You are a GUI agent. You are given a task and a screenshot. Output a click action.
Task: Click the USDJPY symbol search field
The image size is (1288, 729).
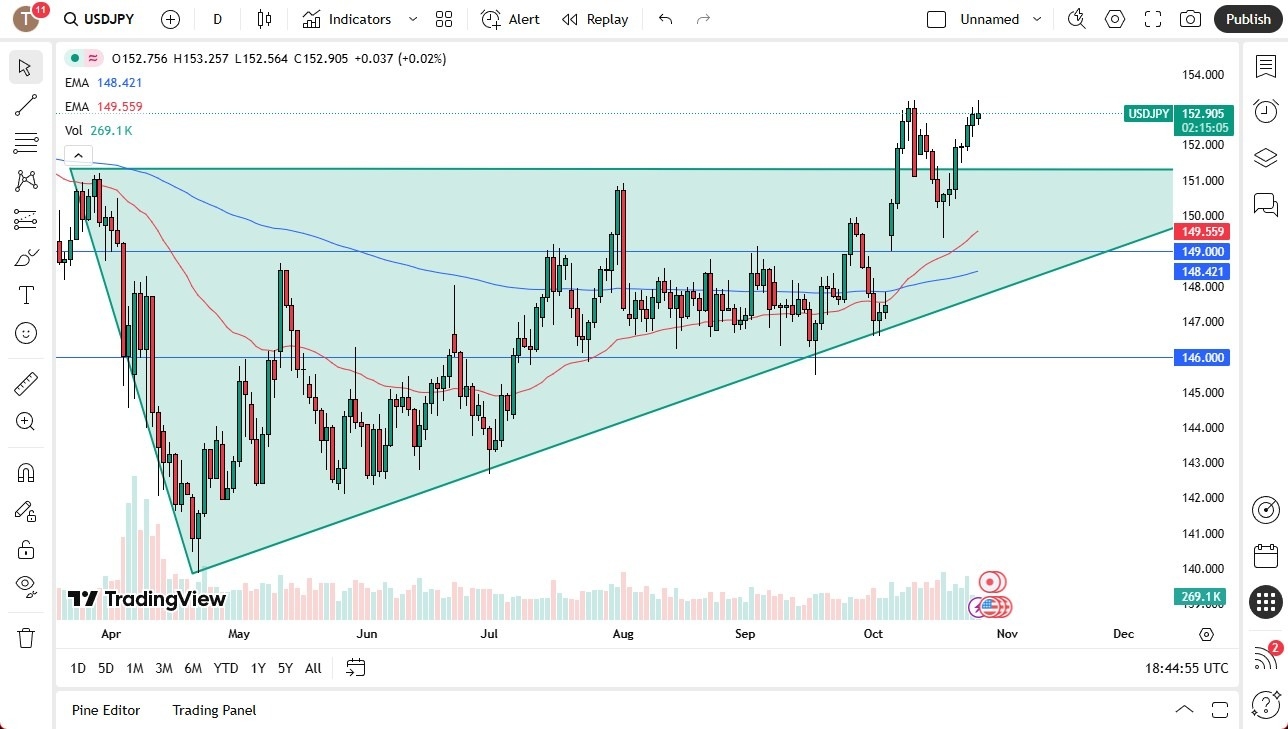pos(98,18)
